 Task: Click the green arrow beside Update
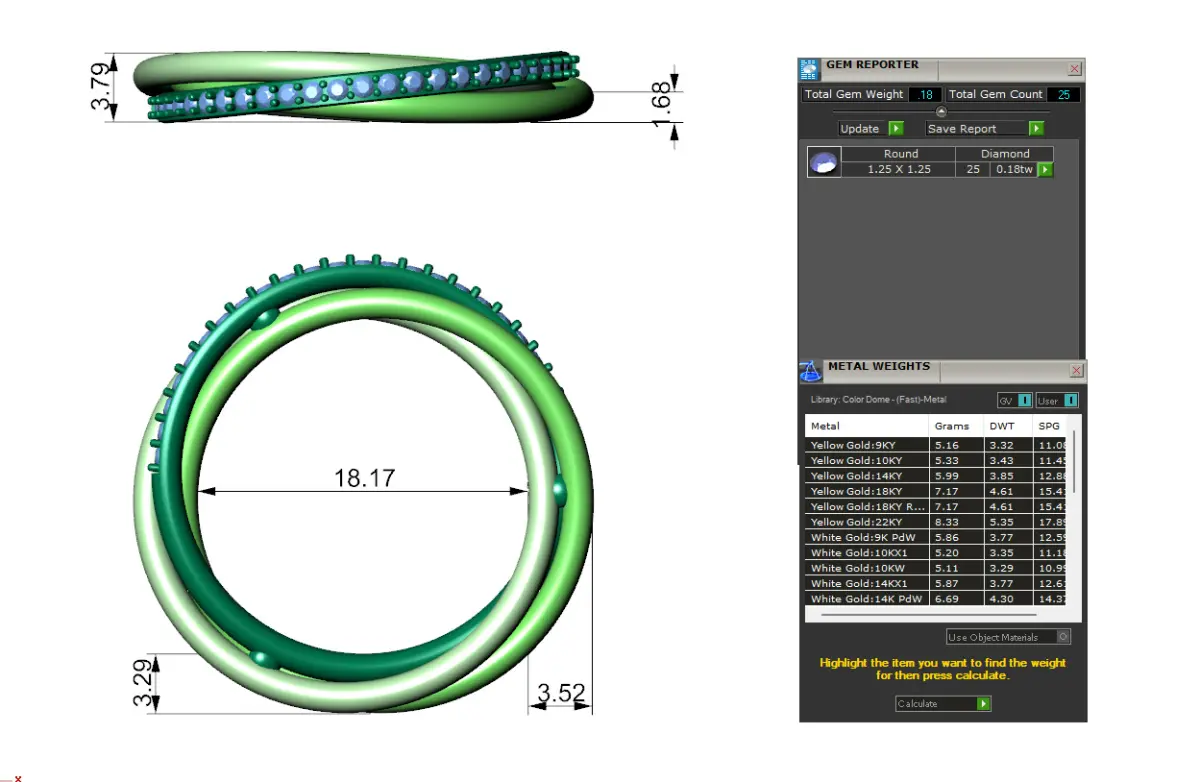[896, 129]
